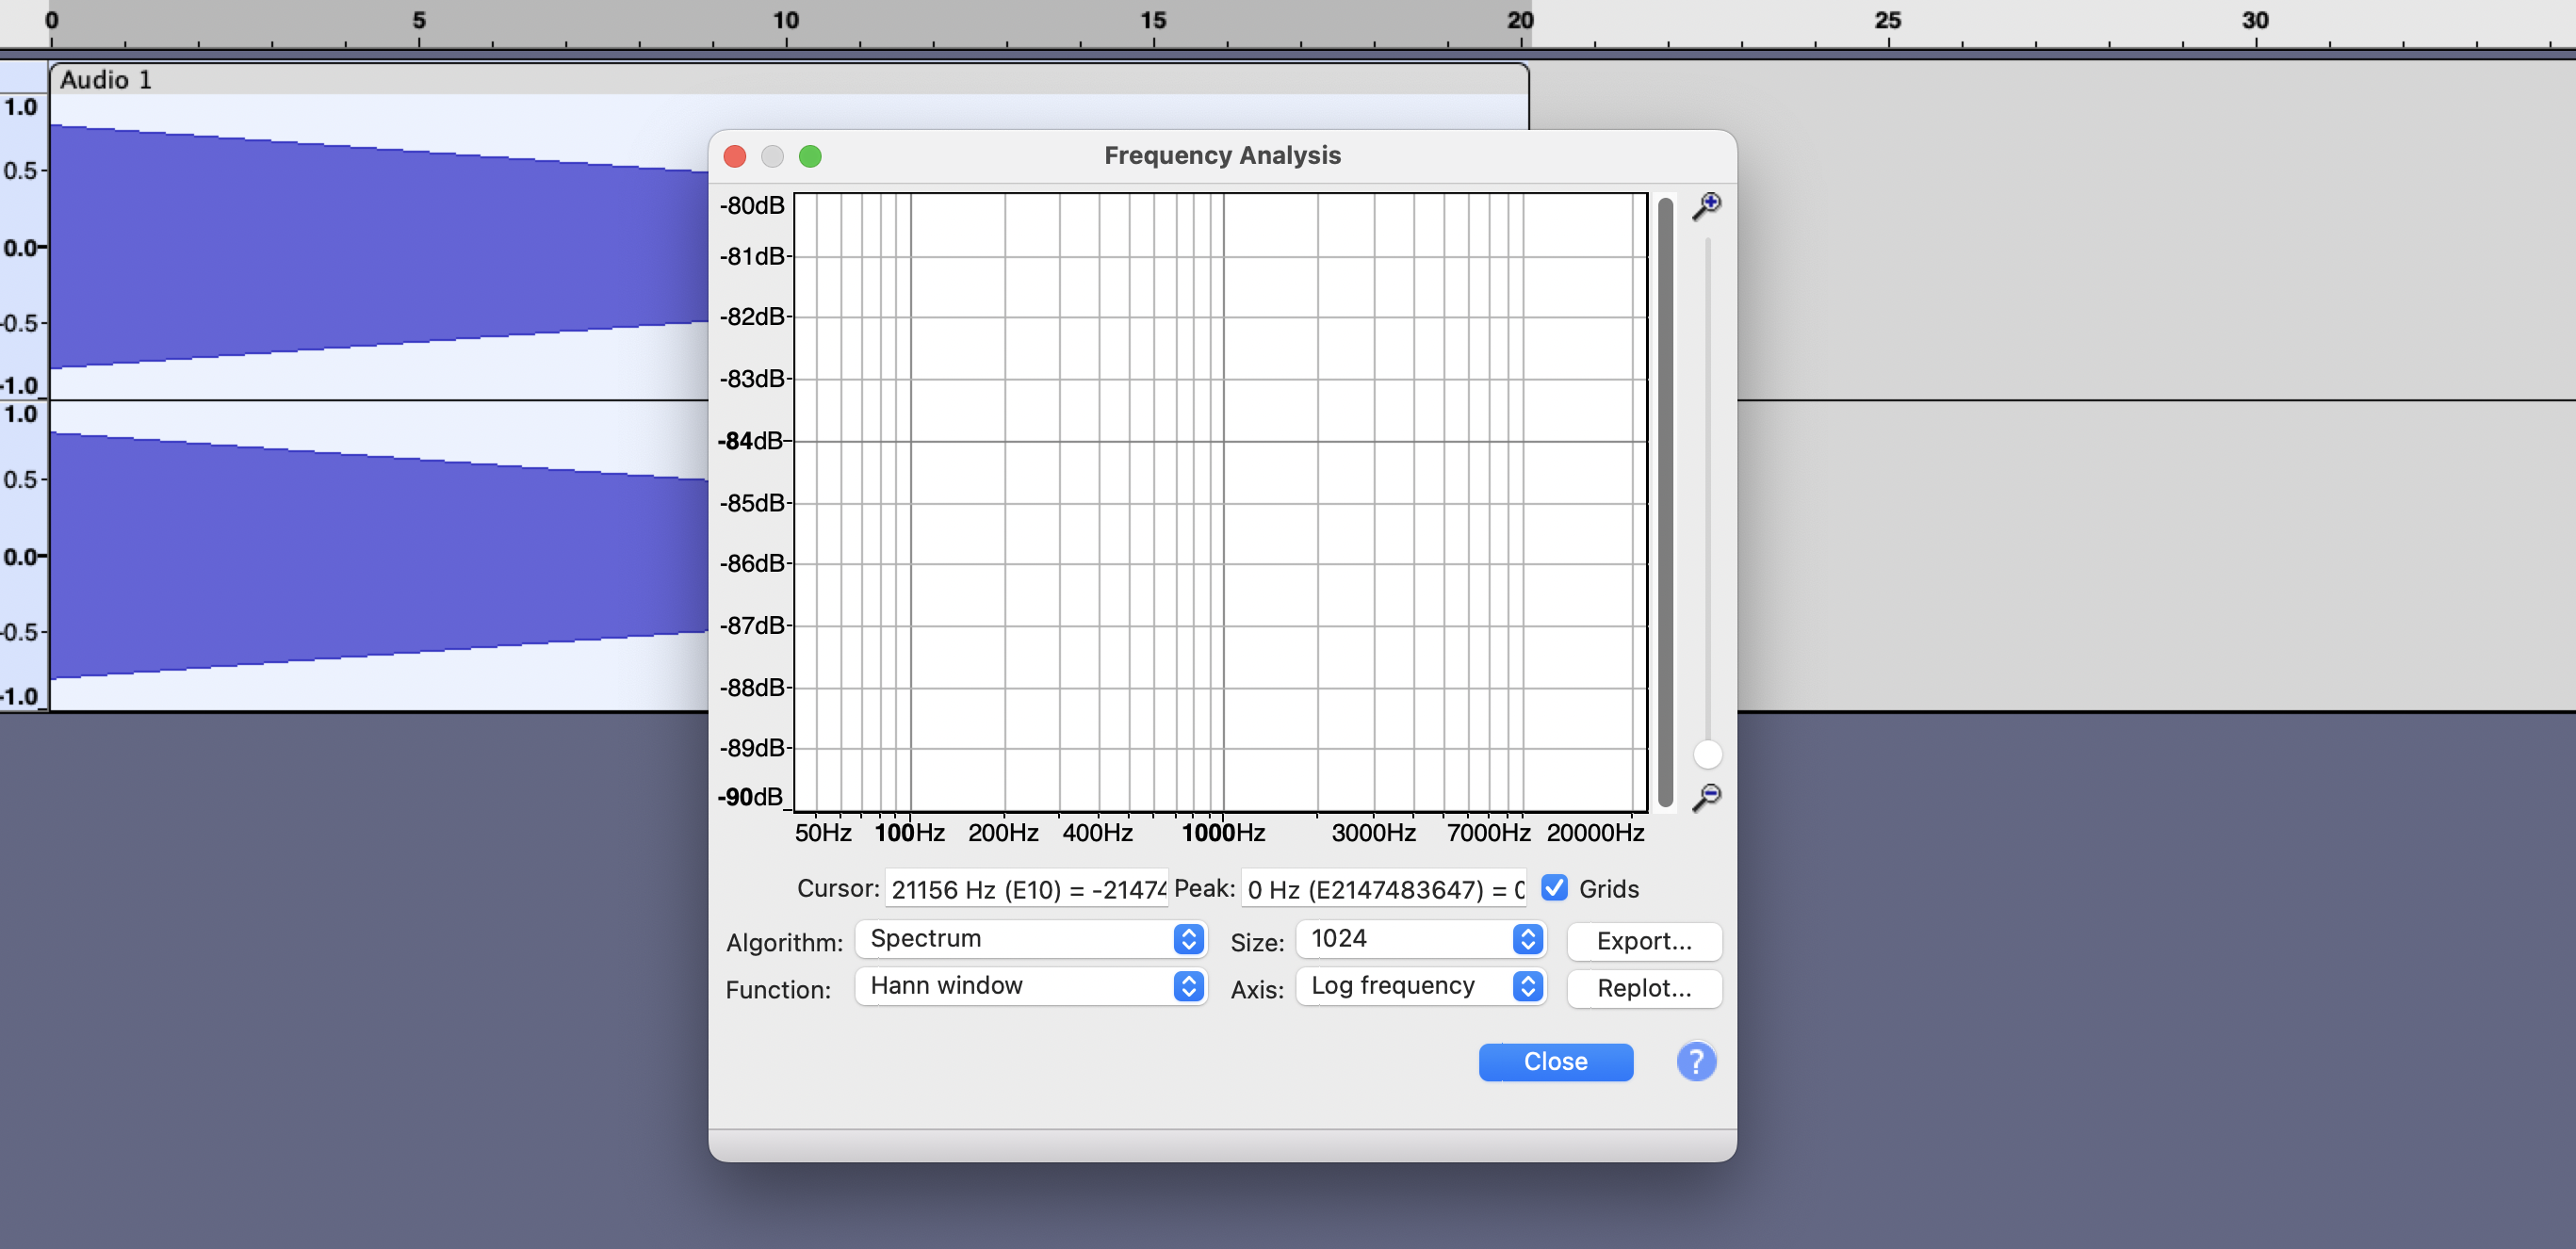The width and height of the screenshot is (2576, 1249).
Task: Click the track amplitude scale showing 1.0
Action: (x=20, y=108)
